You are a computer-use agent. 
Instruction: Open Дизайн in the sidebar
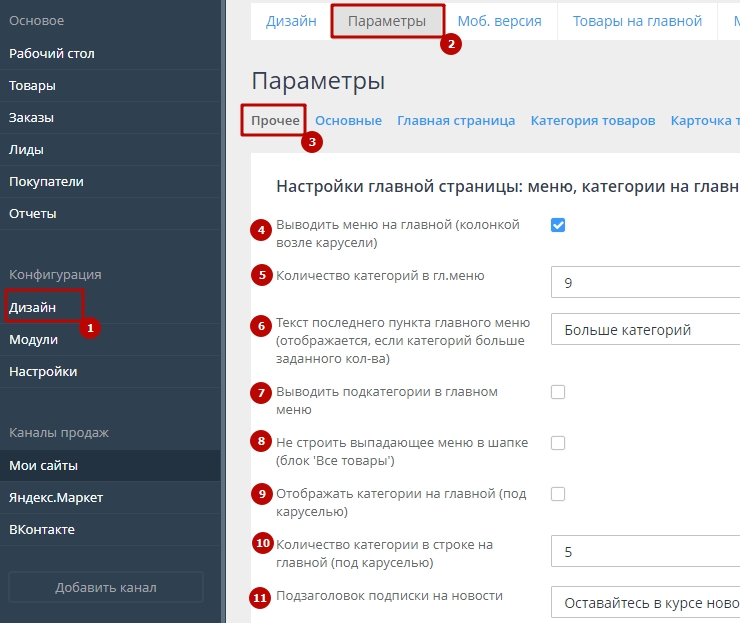tap(33, 307)
